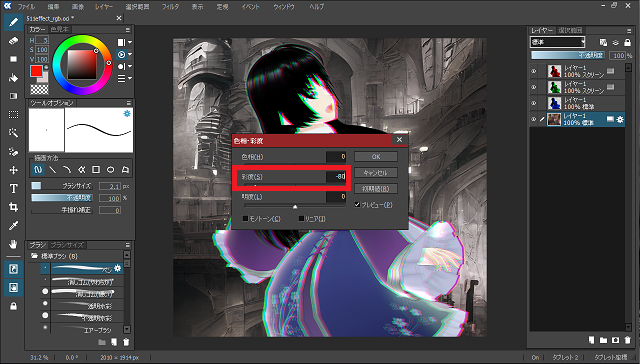640x364 pixels.
Task: Click the 彩度(S) value input field
Action: coord(336,177)
